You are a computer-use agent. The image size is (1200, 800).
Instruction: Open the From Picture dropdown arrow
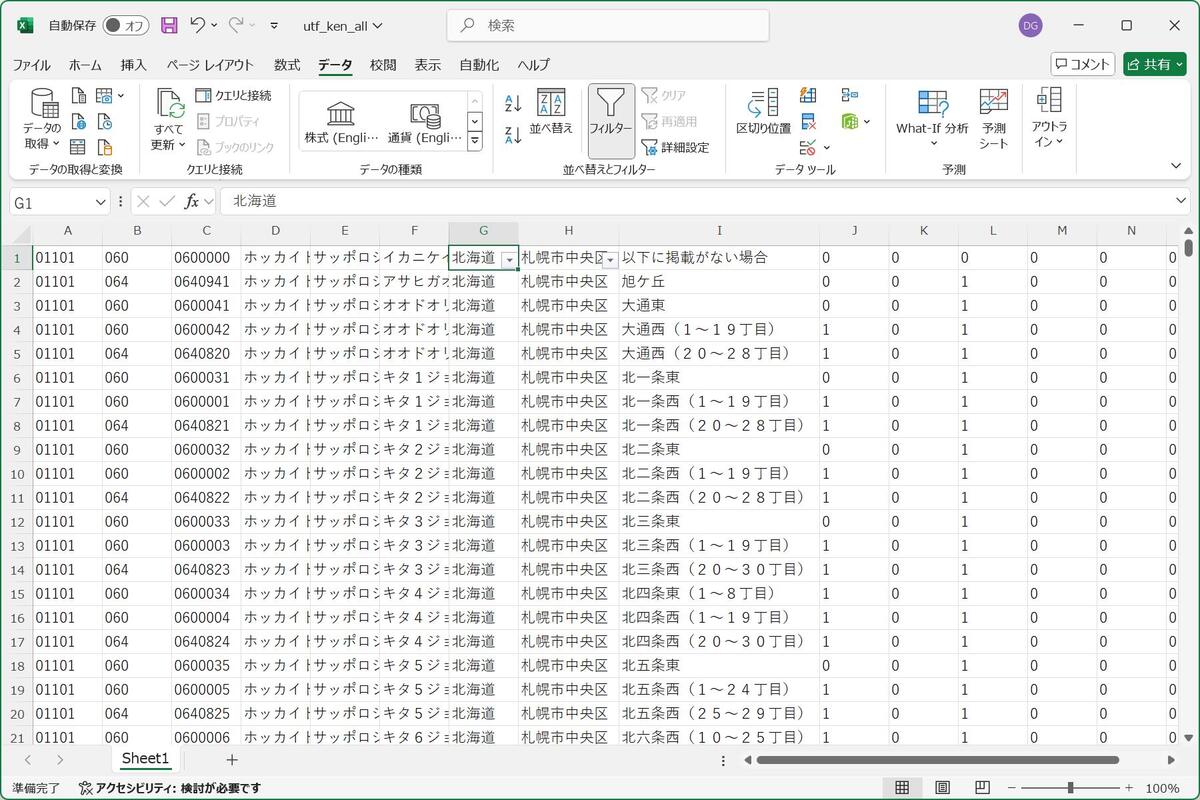(x=121, y=96)
